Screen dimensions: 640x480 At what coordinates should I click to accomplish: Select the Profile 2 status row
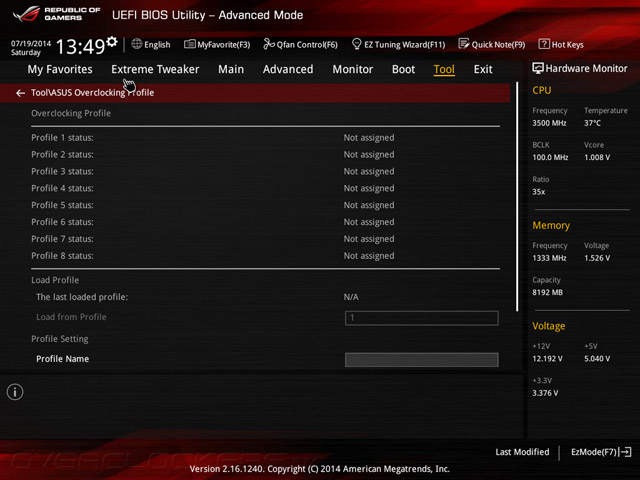coord(265,155)
